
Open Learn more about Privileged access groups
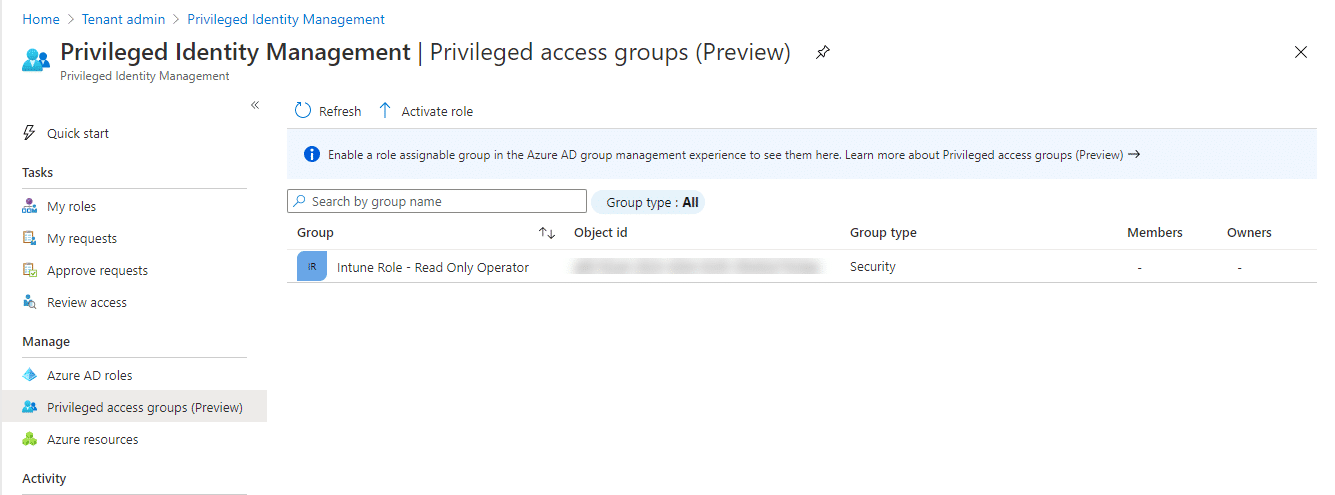tap(984, 155)
